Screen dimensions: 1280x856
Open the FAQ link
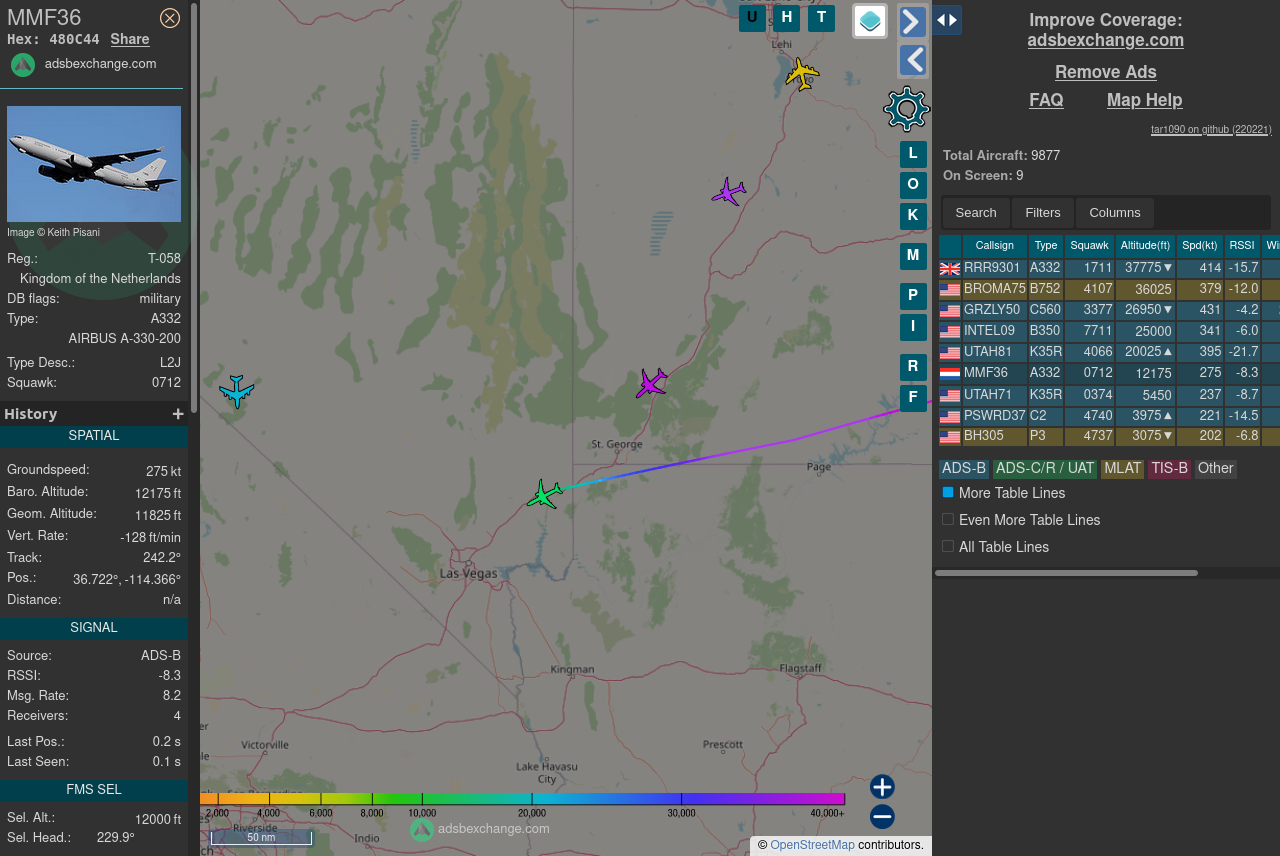click(1046, 100)
